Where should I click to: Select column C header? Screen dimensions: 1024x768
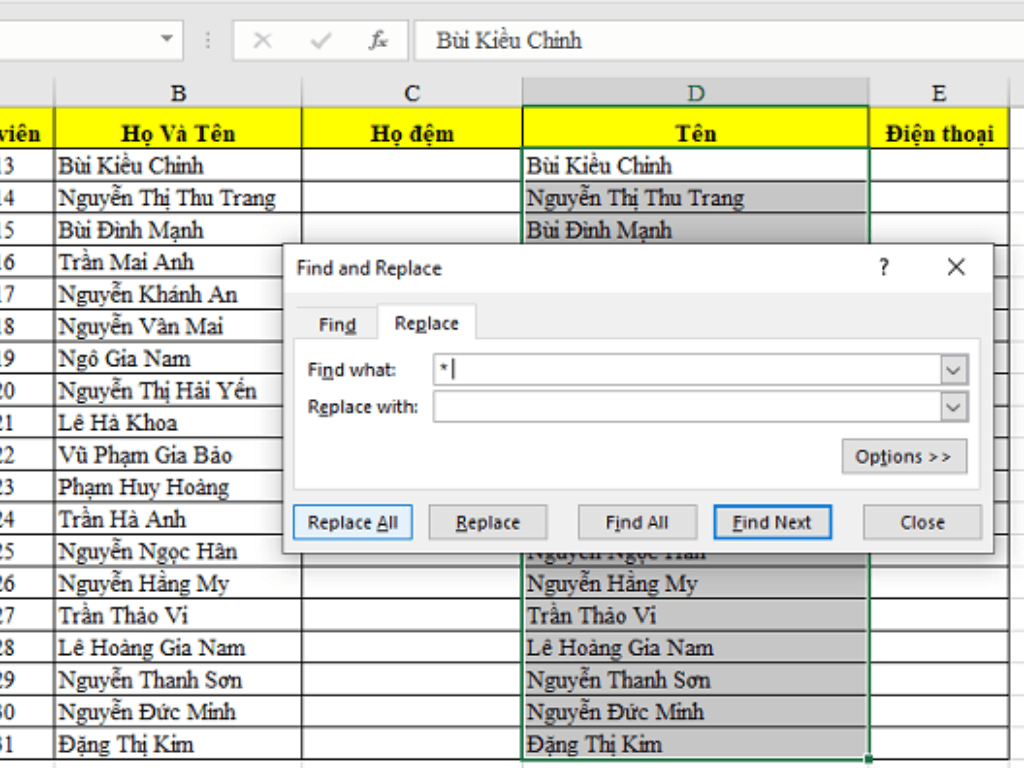(x=412, y=93)
